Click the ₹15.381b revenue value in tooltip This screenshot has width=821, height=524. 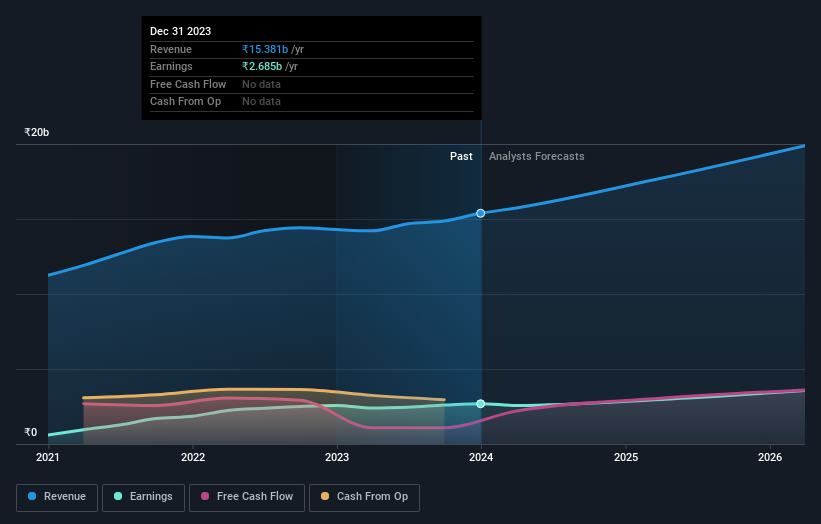coord(265,49)
